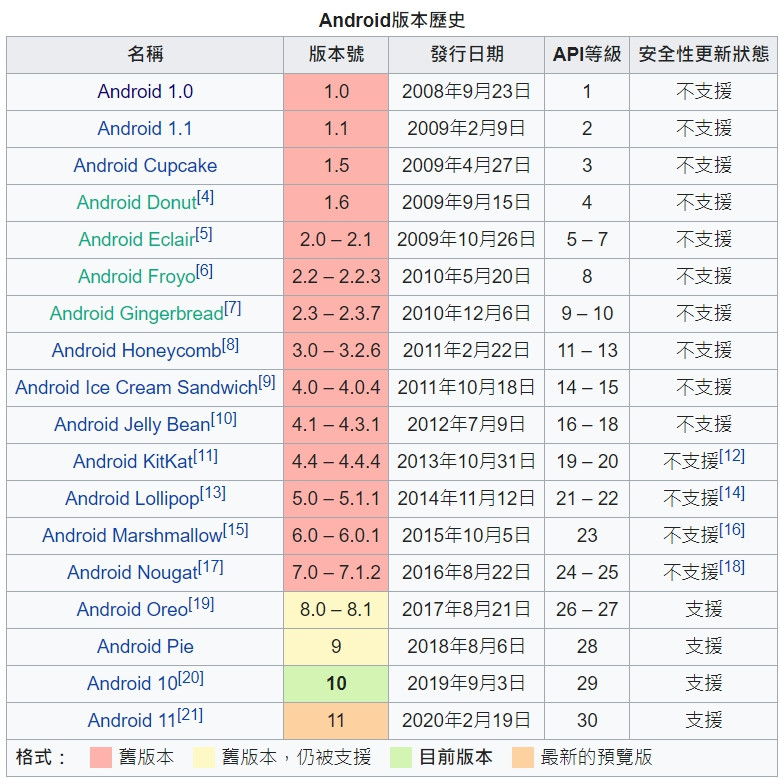
Task: Click the 版本號 column header
Action: (x=336, y=55)
